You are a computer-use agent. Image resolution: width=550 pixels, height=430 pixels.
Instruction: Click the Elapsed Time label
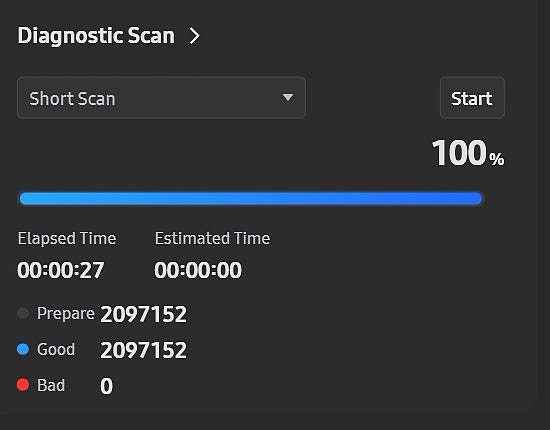[67, 238]
